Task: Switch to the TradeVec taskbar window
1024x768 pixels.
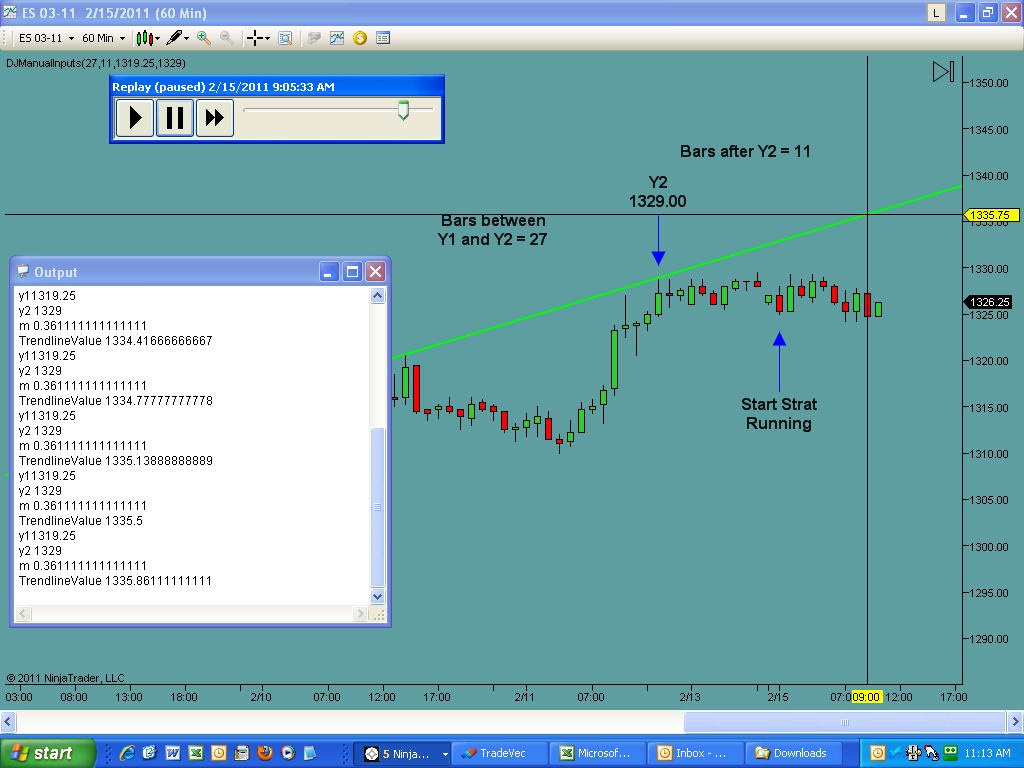Action: [500, 754]
